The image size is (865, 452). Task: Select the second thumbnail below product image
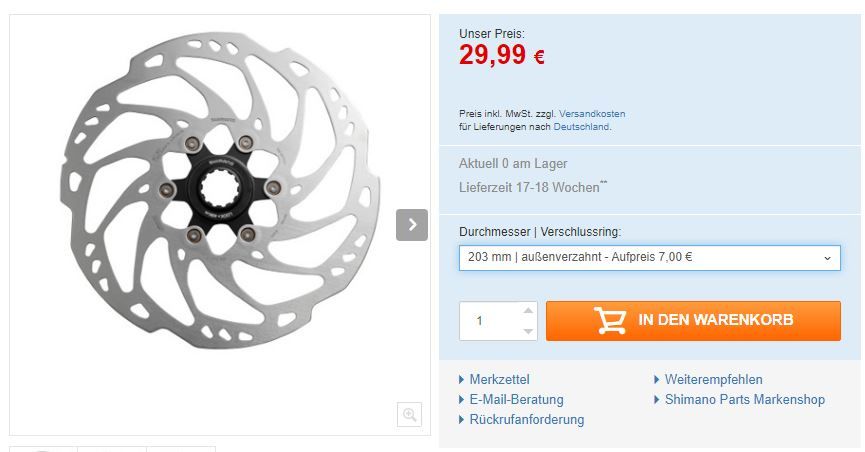[x=112, y=449]
